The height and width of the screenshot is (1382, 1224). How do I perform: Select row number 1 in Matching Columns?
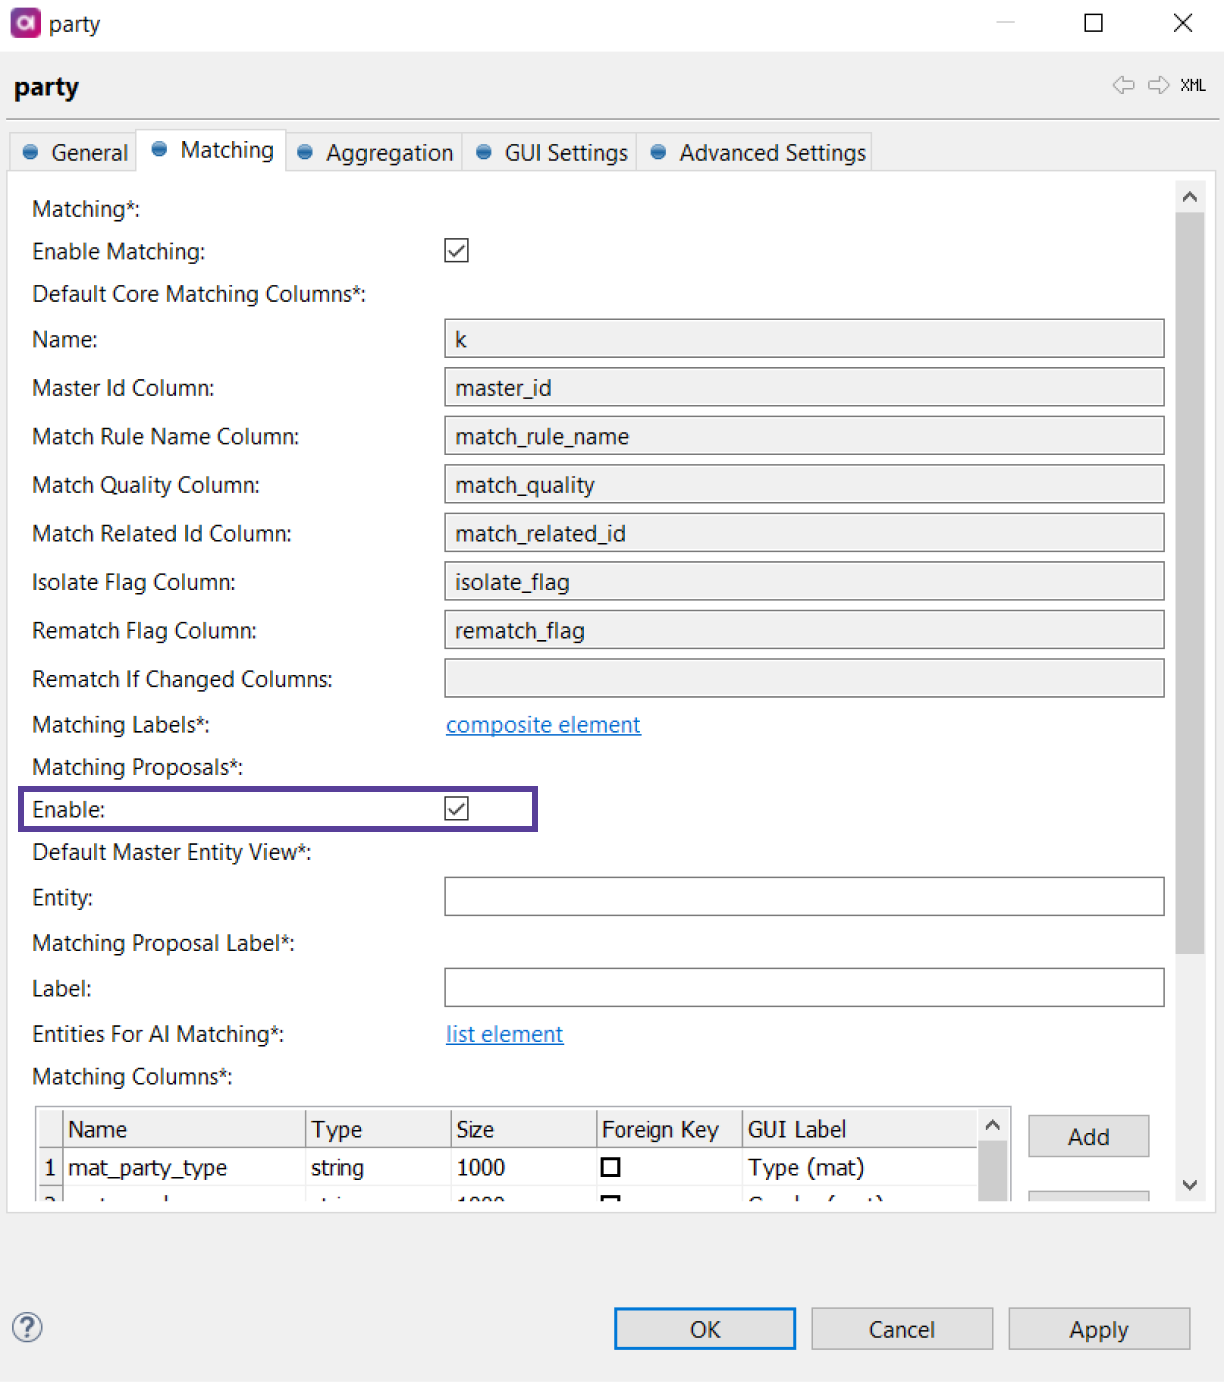click(x=50, y=1167)
